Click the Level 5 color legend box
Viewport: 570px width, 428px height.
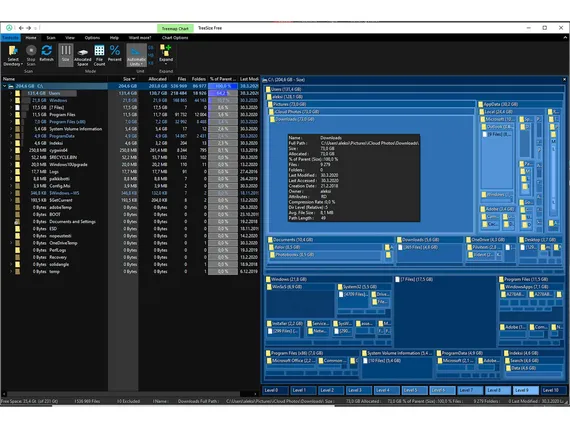(414, 390)
